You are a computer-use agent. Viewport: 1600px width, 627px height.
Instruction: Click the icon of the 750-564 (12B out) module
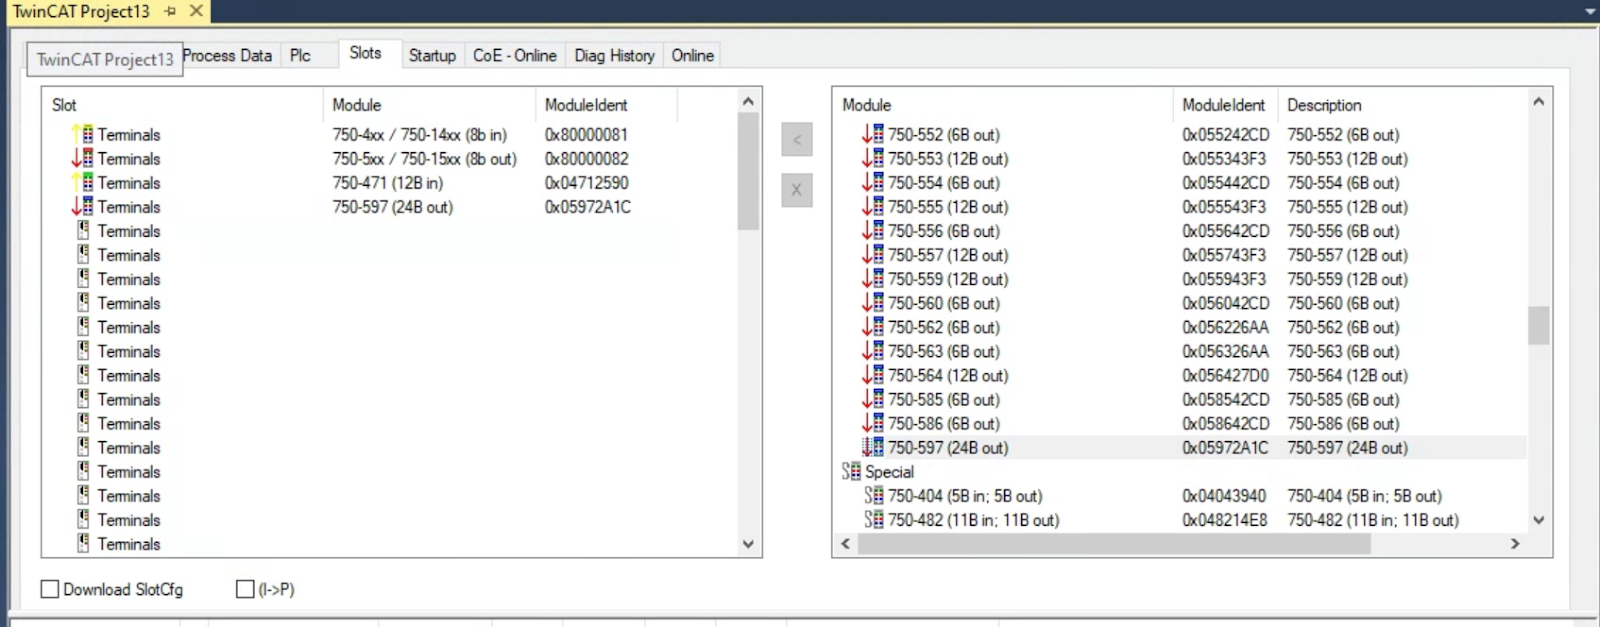click(873, 375)
